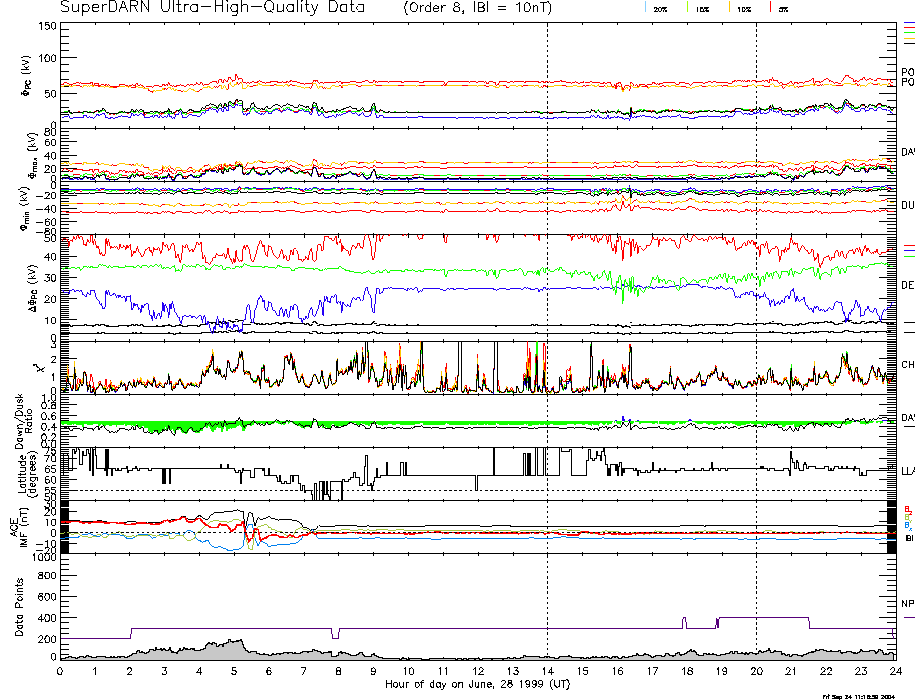Click the hour 24 x-axis tick label
The width and height of the screenshot is (915, 700).
pyautogui.click(x=893, y=671)
